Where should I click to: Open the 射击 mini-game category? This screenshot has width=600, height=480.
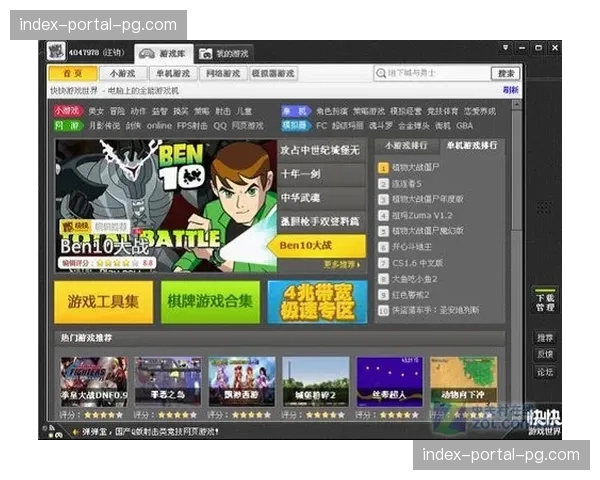click(223, 111)
